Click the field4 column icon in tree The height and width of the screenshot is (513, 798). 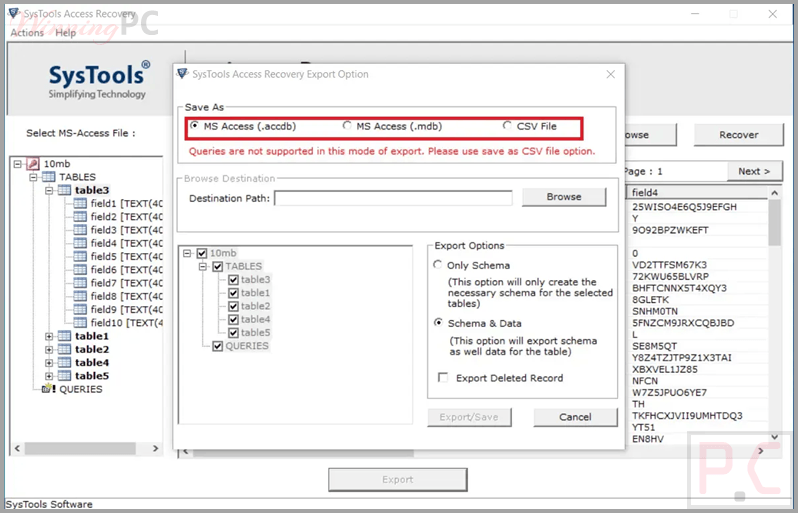click(80, 243)
